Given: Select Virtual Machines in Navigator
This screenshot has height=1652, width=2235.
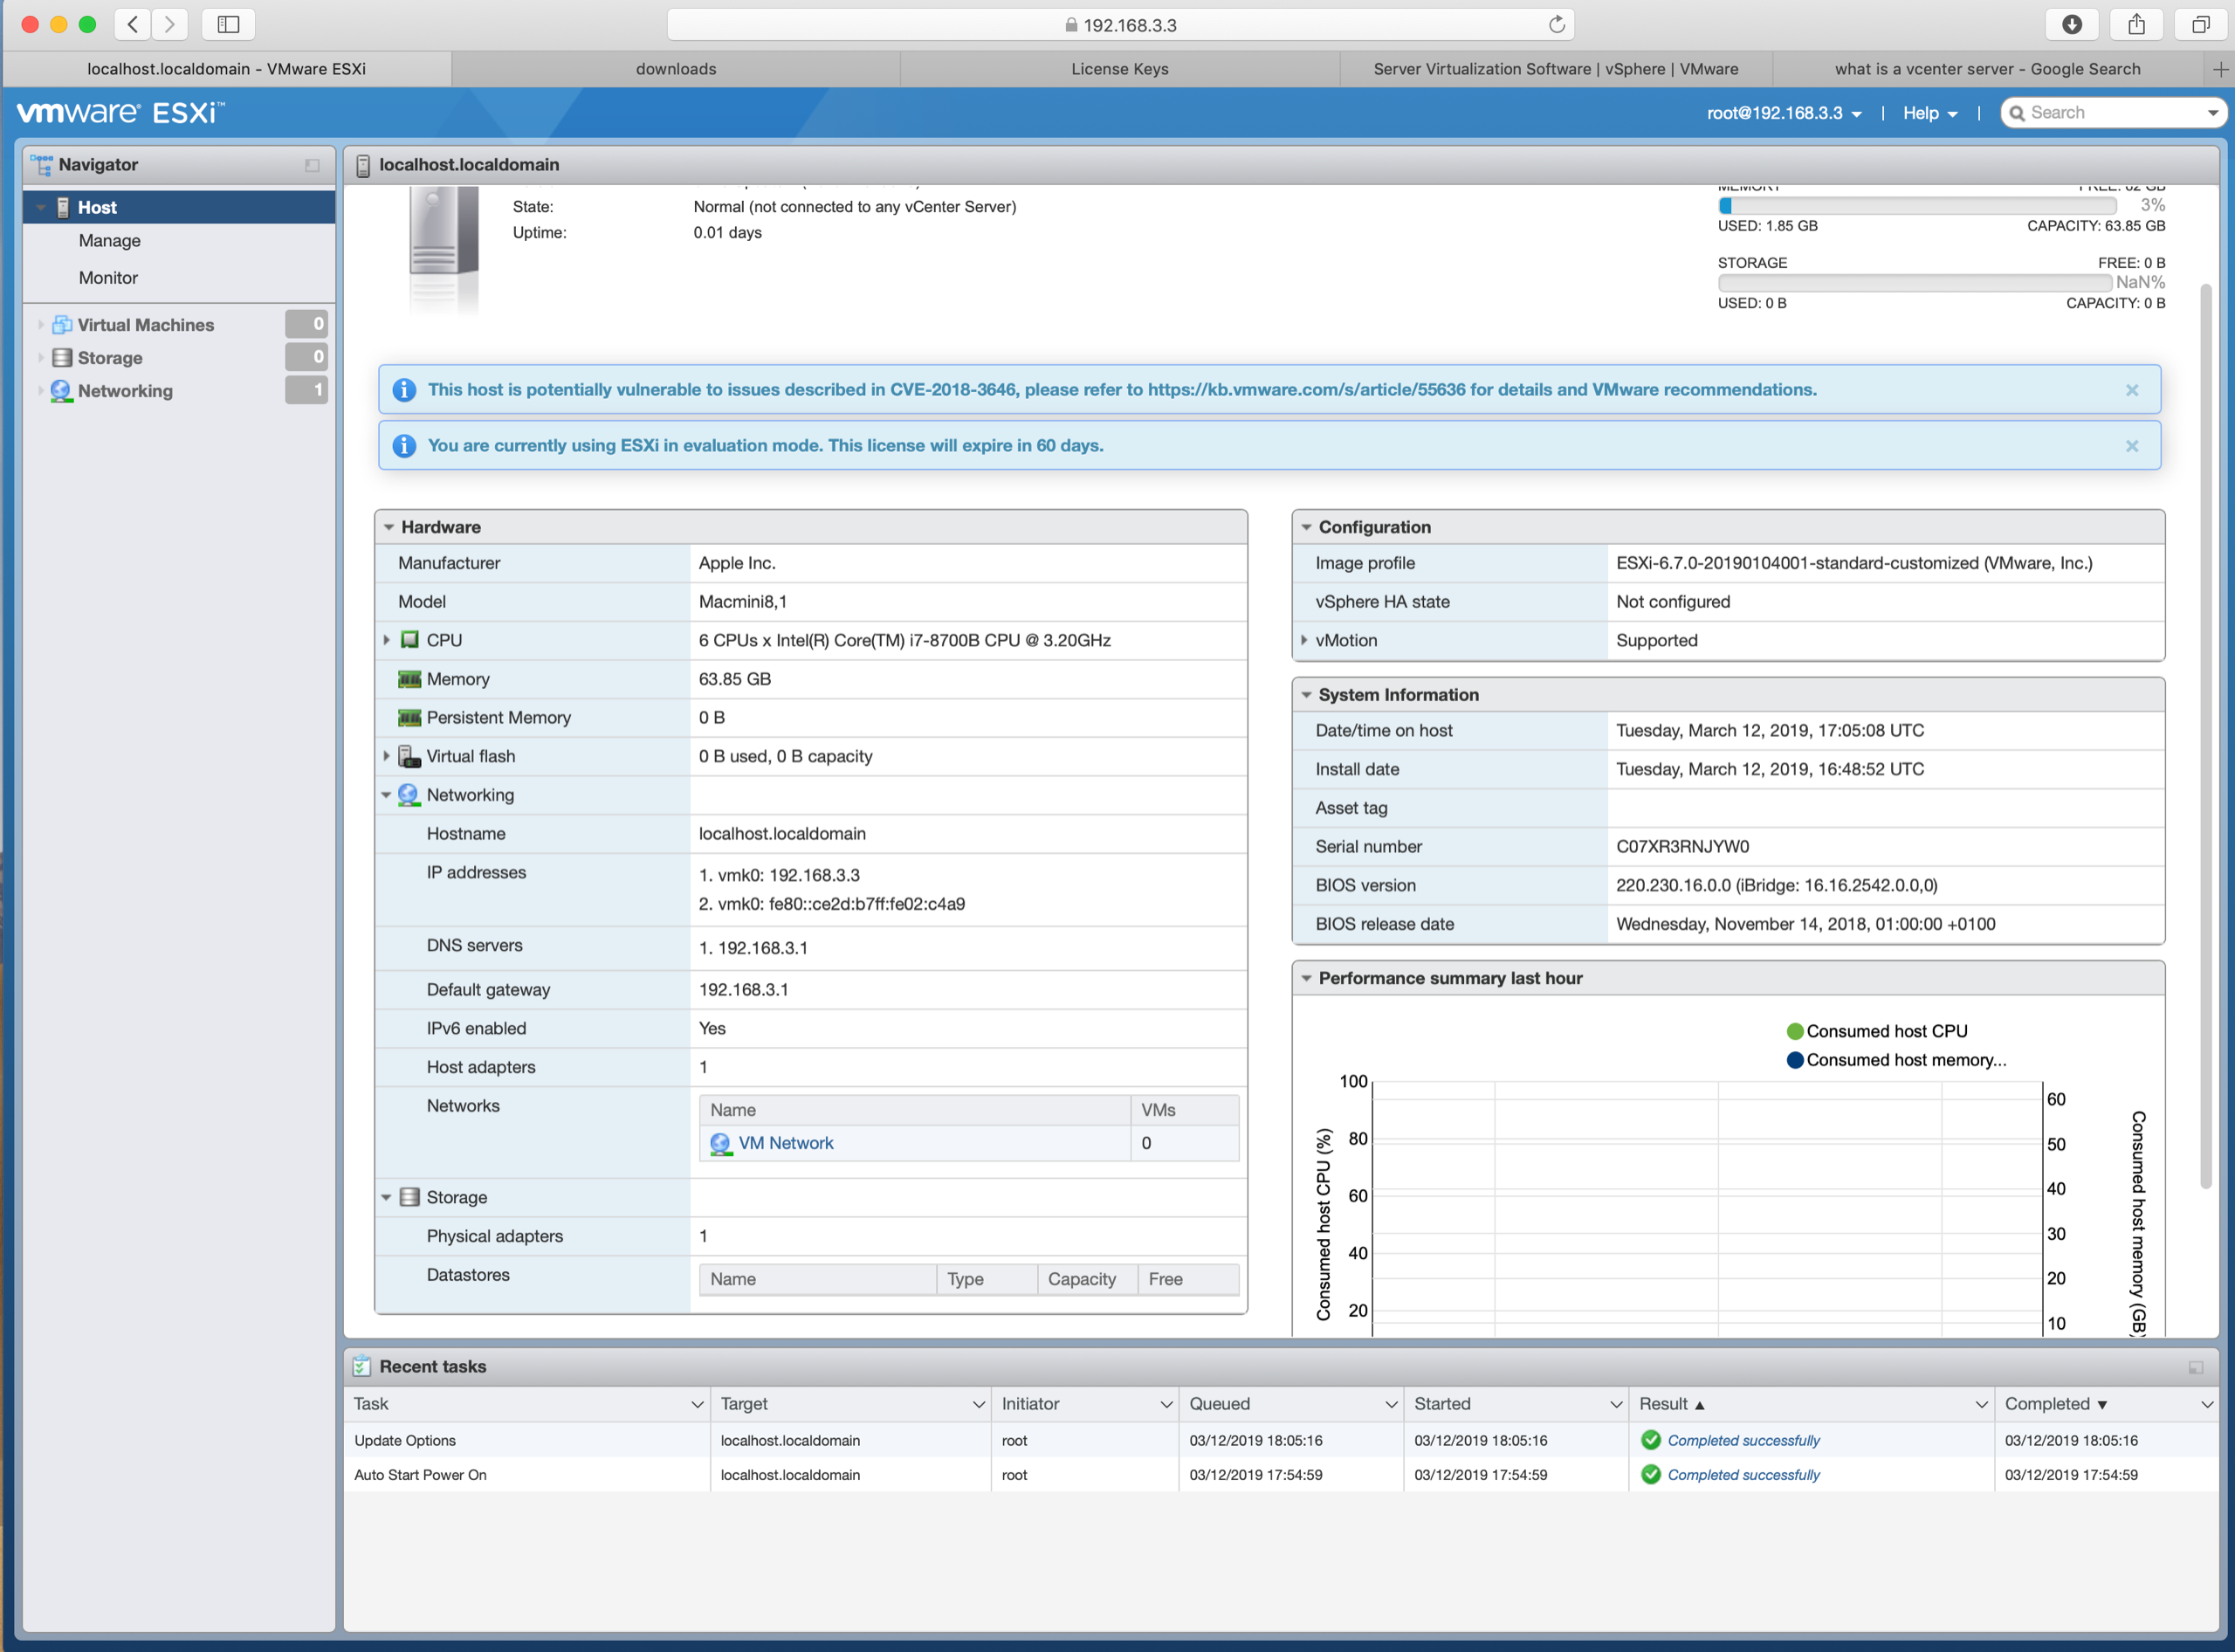Looking at the screenshot, I should coord(146,325).
